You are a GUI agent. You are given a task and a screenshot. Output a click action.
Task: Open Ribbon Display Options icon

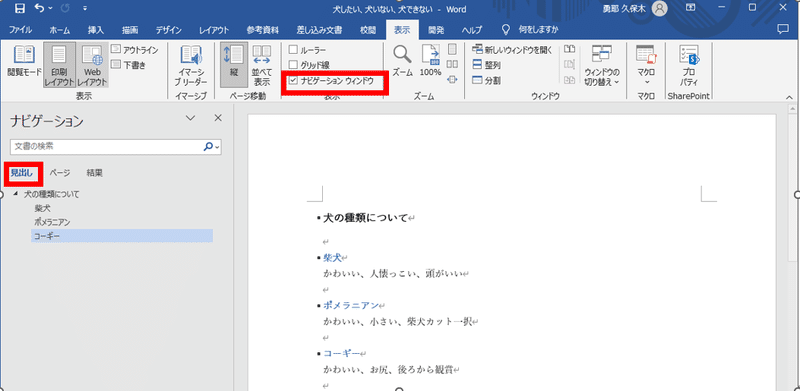pyautogui.click(x=690, y=8)
